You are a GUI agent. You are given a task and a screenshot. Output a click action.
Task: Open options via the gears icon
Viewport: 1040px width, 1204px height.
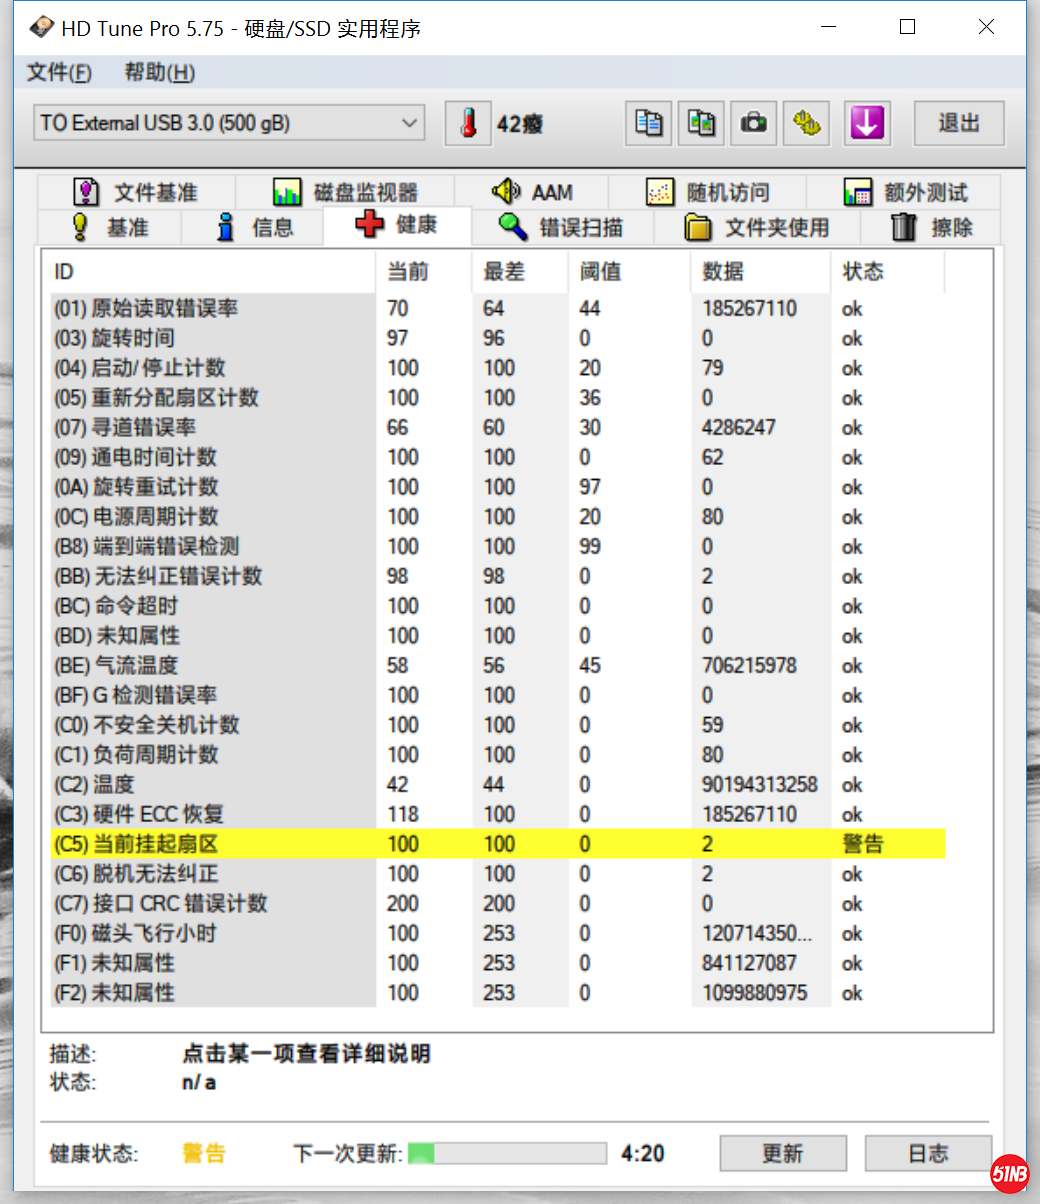[x=806, y=124]
